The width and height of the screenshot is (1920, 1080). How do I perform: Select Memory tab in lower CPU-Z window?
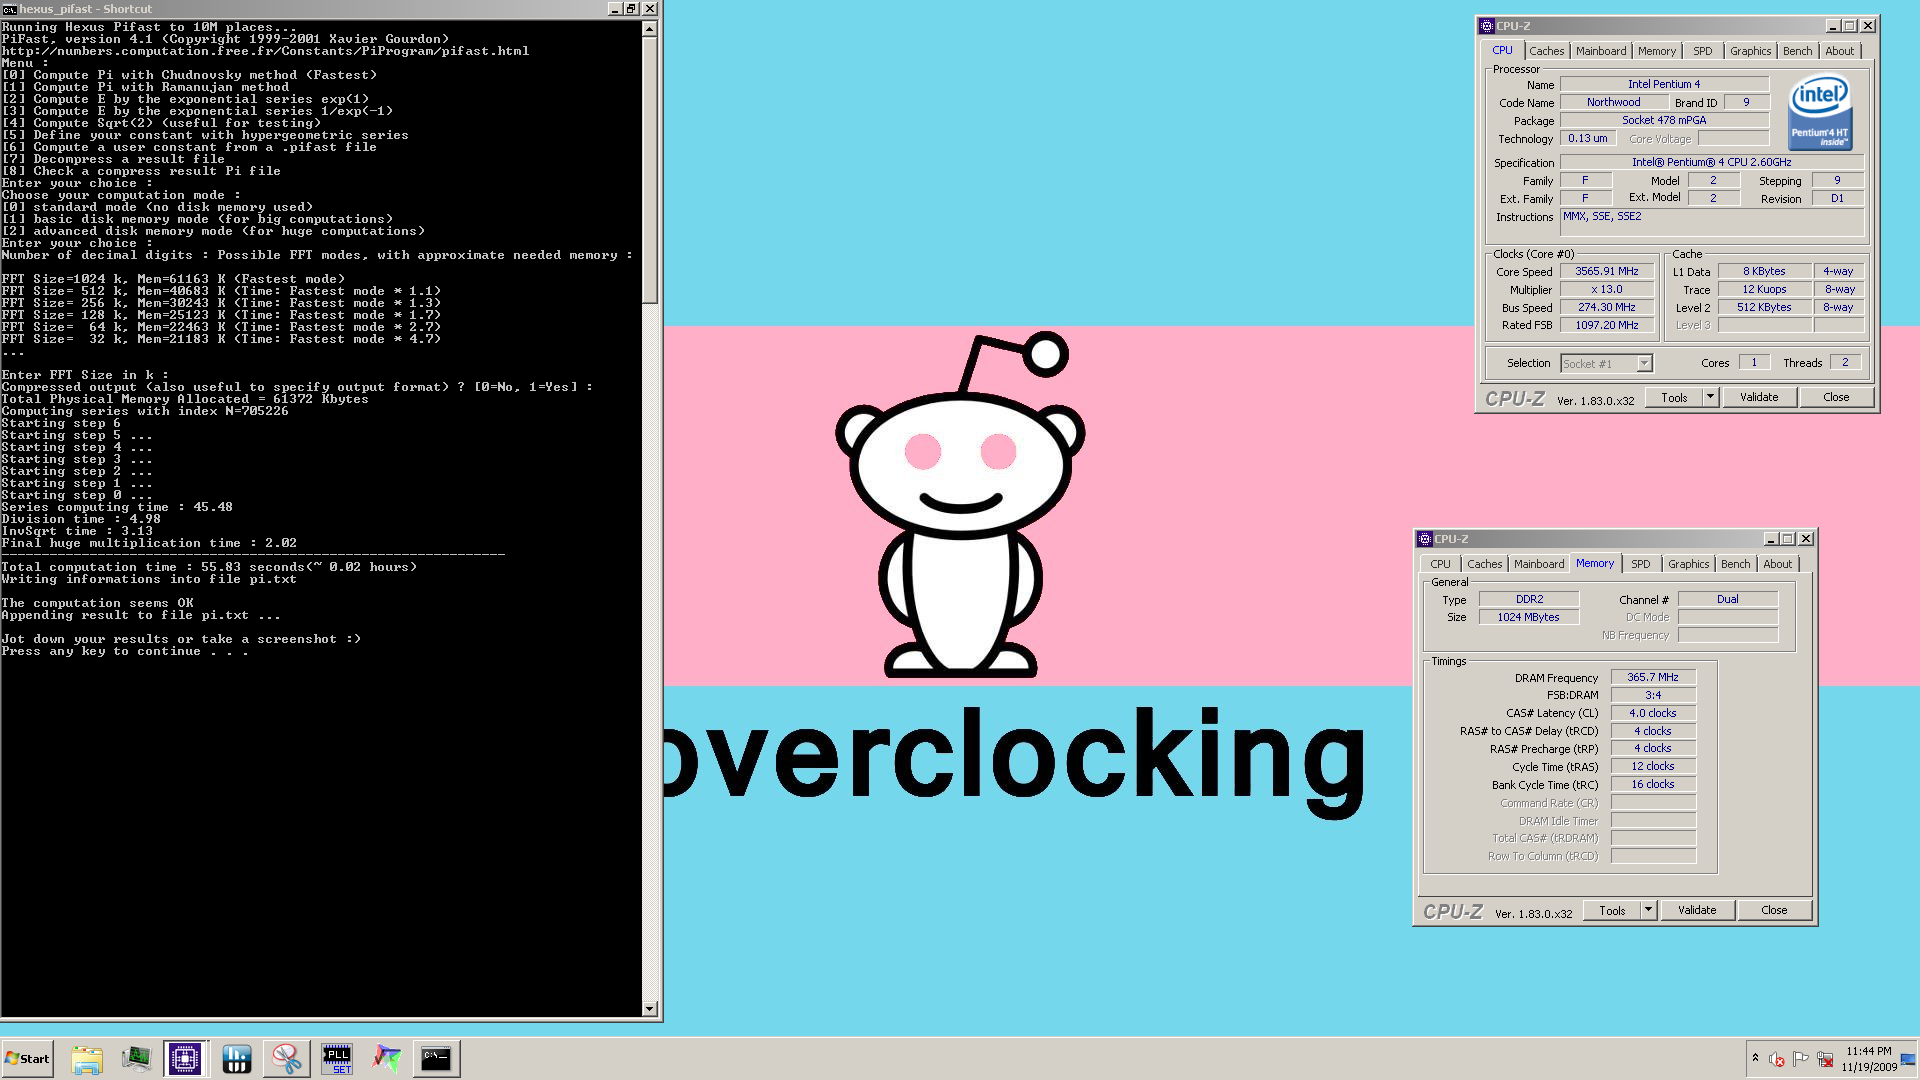click(x=1595, y=563)
